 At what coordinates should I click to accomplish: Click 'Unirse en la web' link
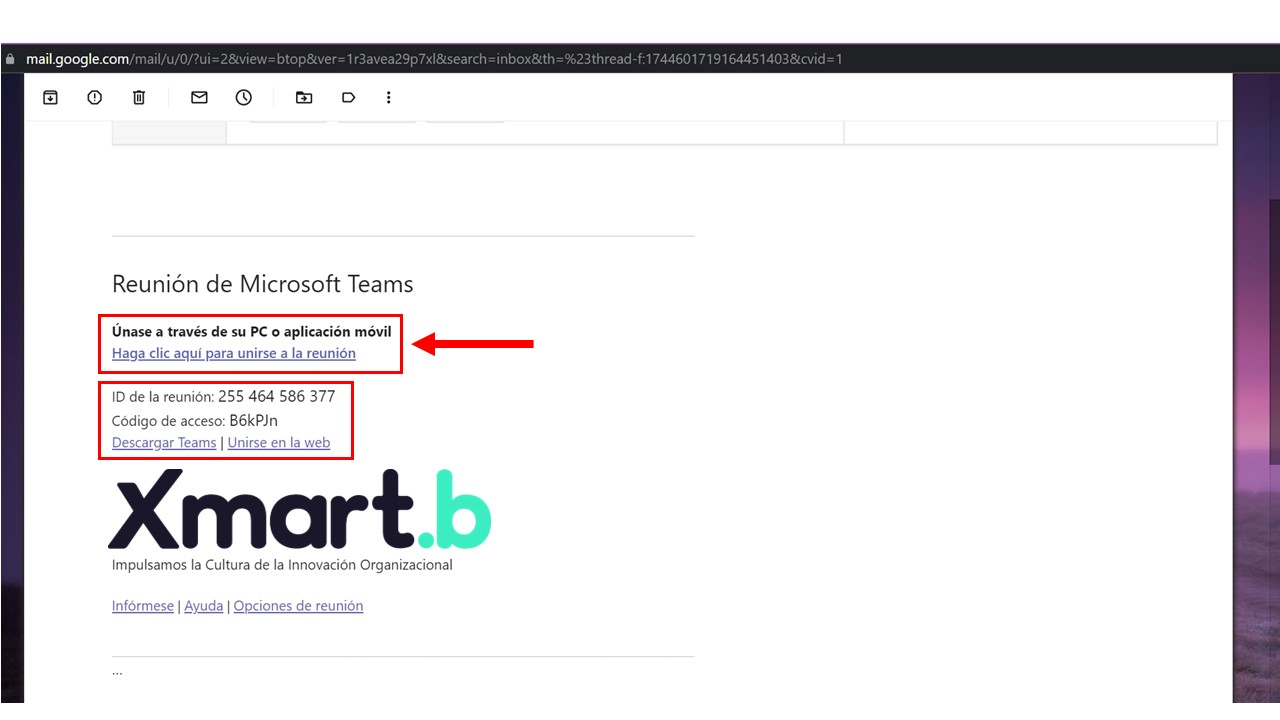point(279,442)
